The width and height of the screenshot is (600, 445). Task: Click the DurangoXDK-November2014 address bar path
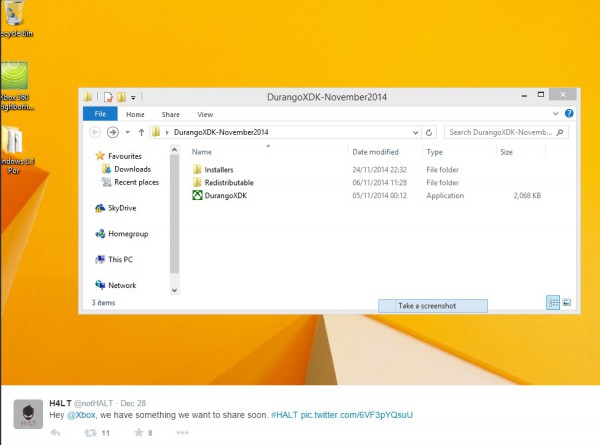click(221, 132)
